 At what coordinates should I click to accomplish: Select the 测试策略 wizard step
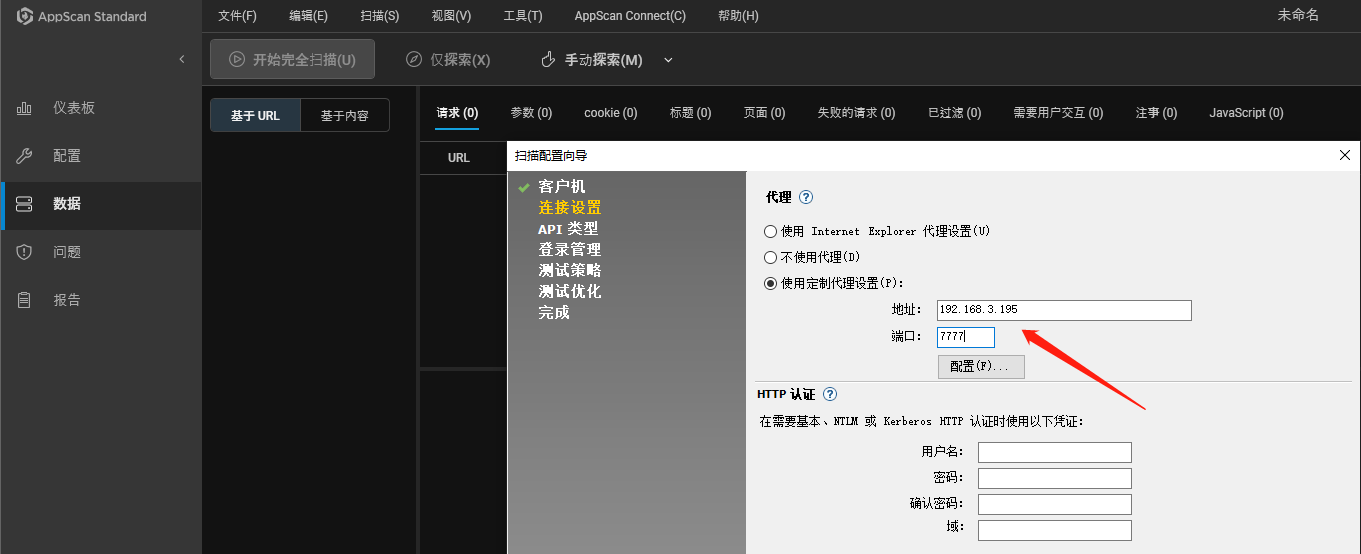pos(570,271)
